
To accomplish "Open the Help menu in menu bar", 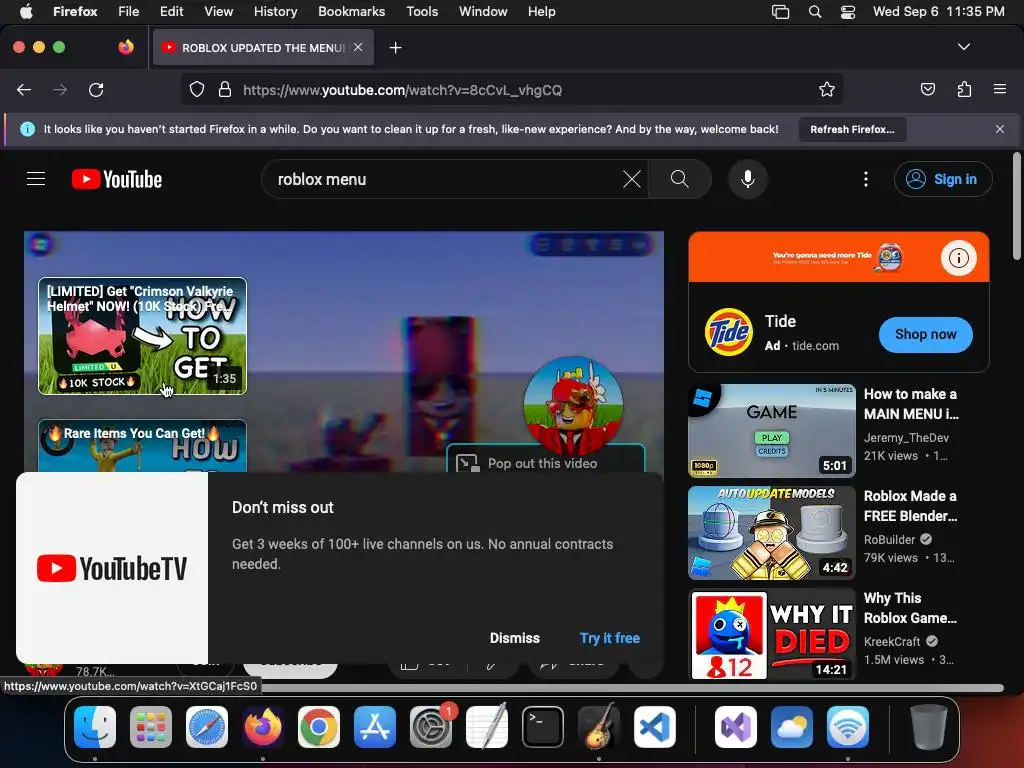I will point(541,11).
